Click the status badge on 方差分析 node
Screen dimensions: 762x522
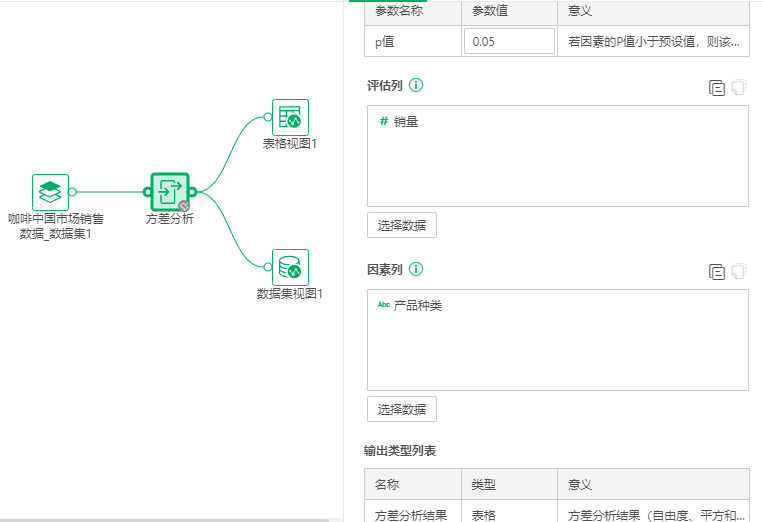pyautogui.click(x=184, y=206)
